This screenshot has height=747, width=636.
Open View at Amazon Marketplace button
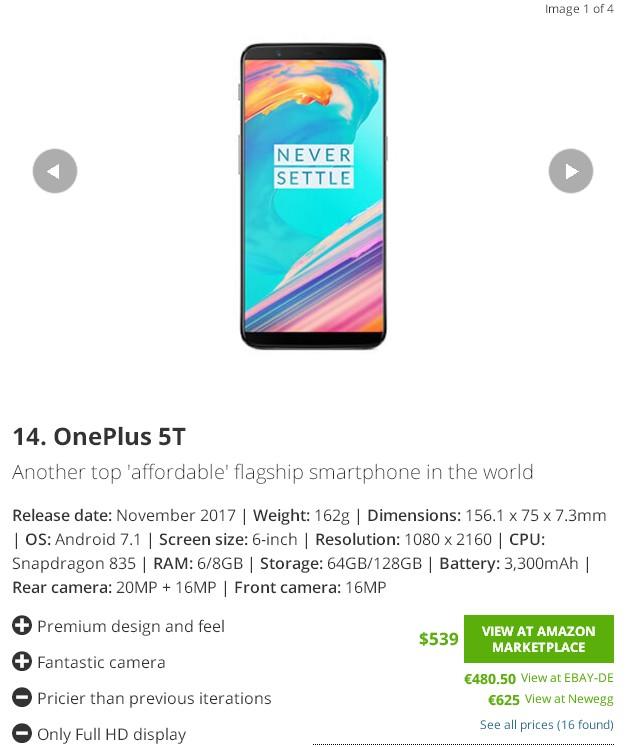click(539, 639)
